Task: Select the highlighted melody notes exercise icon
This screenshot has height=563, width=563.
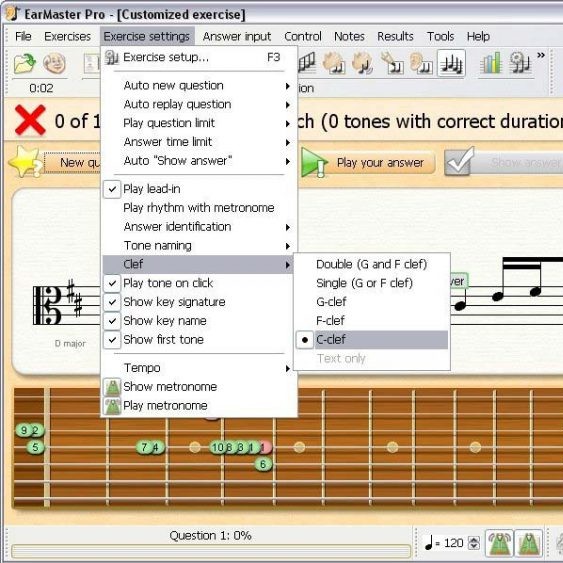Action: [x=451, y=64]
